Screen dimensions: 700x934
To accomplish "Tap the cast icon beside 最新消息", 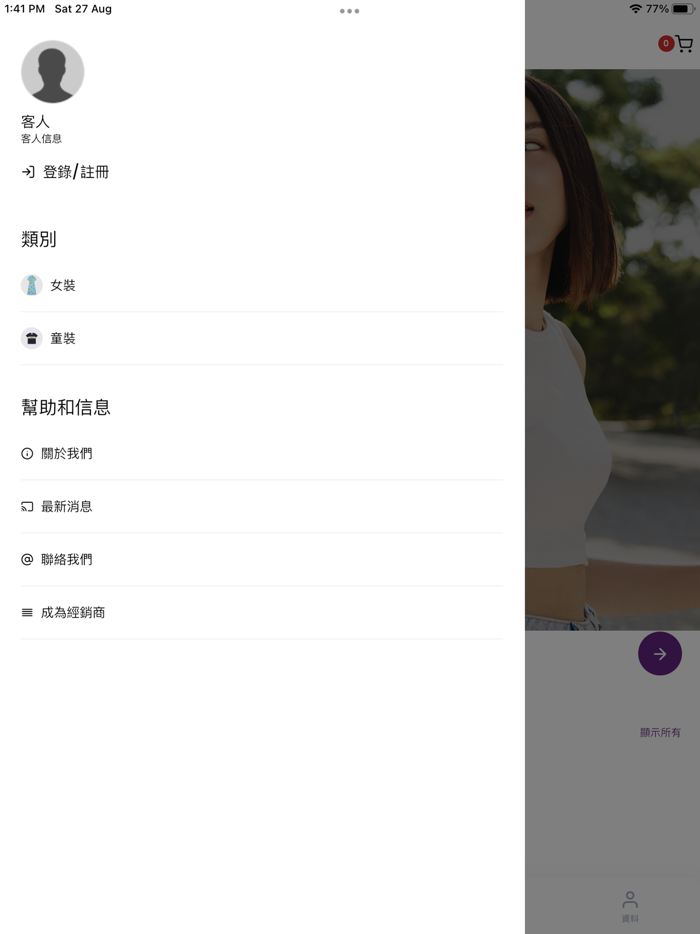I will 27,507.
